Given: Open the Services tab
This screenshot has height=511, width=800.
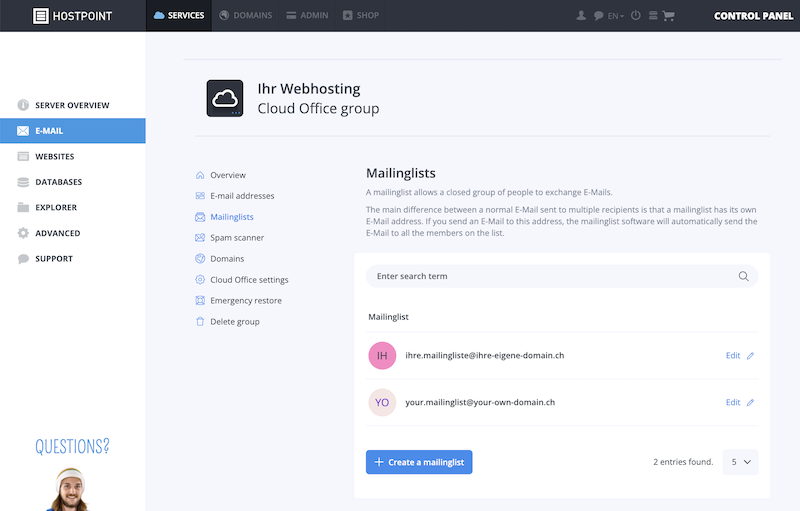Looking at the screenshot, I should click(179, 15).
